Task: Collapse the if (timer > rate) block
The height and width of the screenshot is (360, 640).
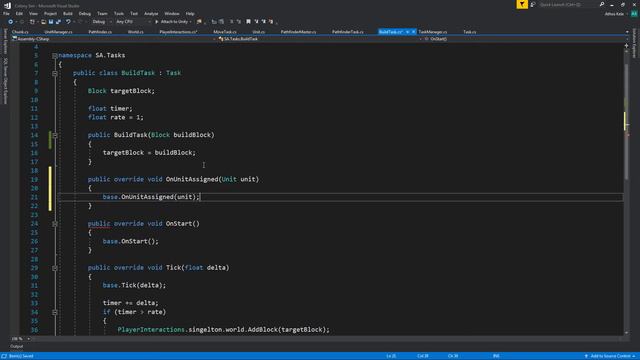Action: [x=55, y=312]
